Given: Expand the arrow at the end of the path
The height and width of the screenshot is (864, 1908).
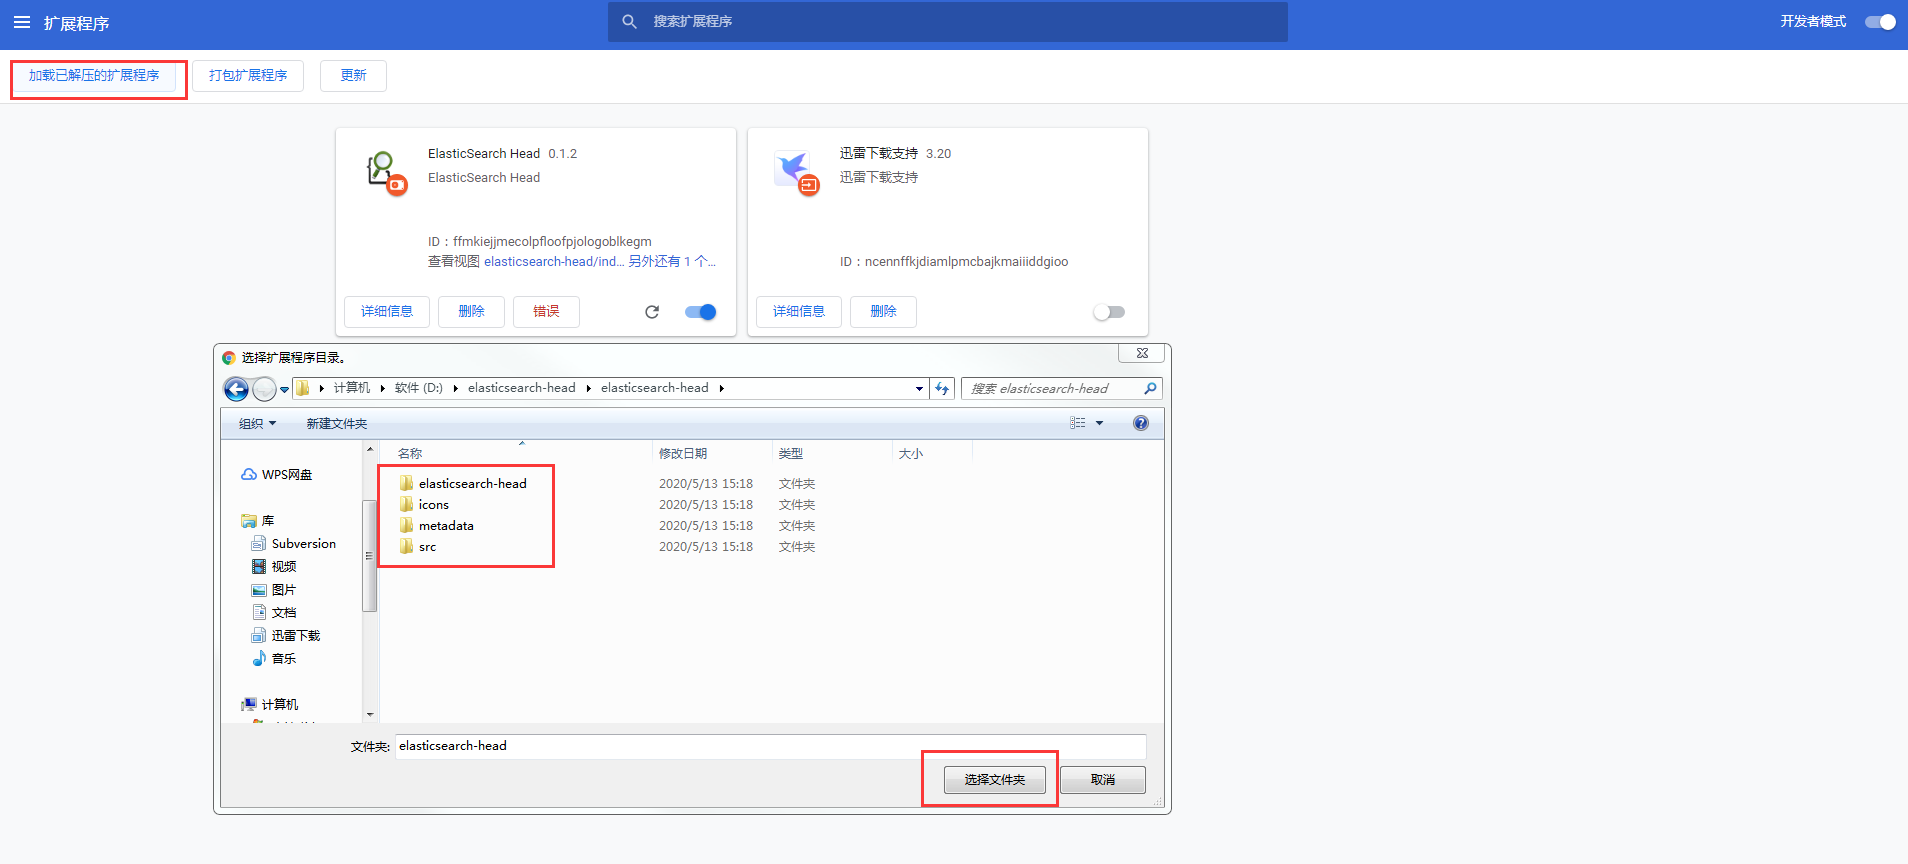Looking at the screenshot, I should (x=721, y=389).
